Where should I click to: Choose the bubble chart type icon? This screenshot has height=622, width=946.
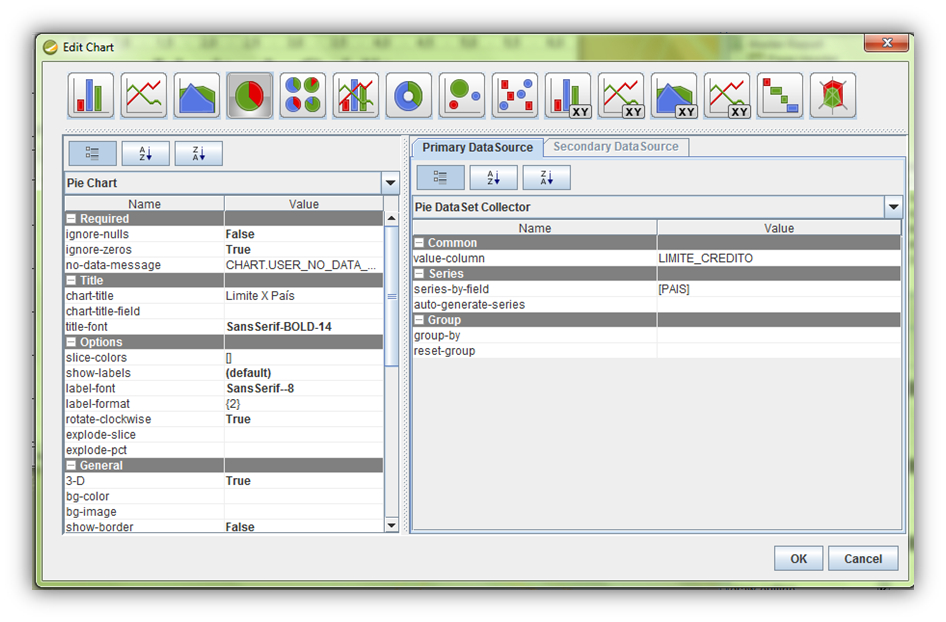point(462,96)
